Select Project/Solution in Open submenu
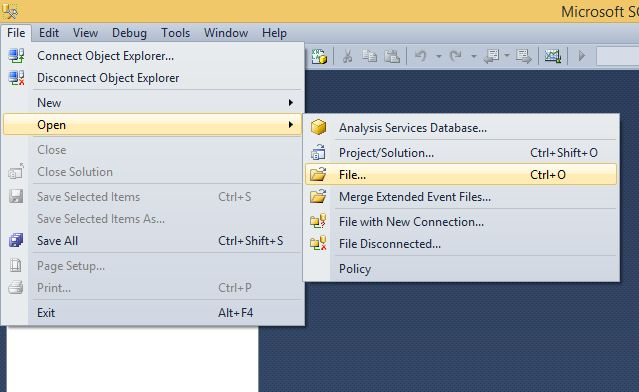Viewport: 639px width, 392px height. 461,153
